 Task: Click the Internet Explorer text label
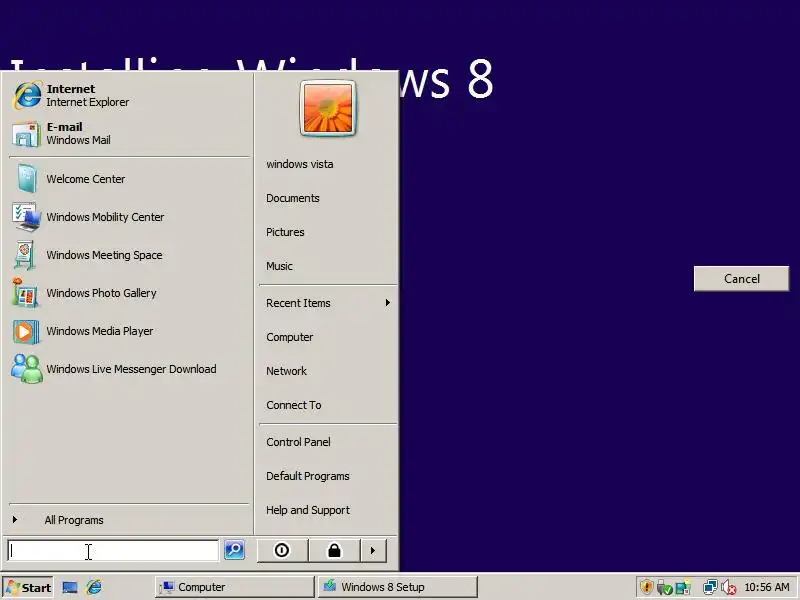(88, 102)
